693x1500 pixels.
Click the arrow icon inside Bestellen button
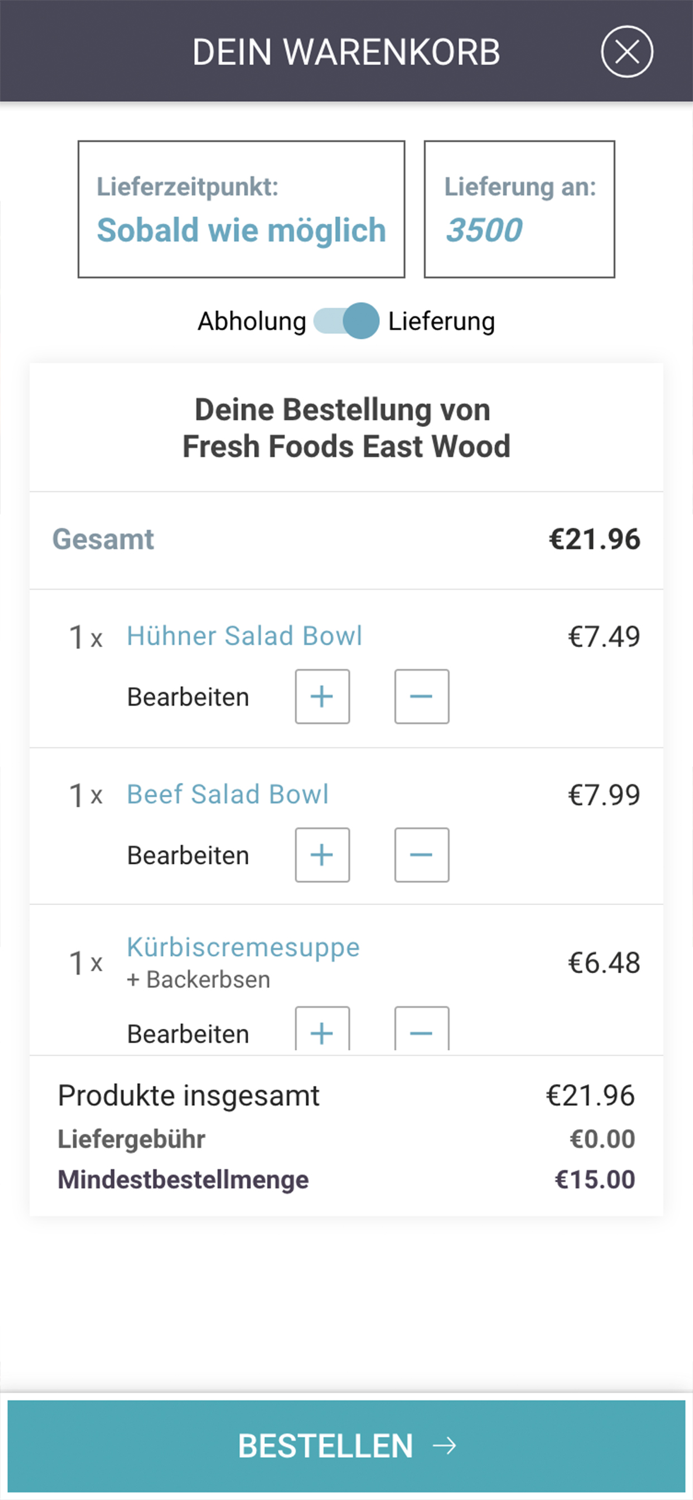[x=444, y=1446]
